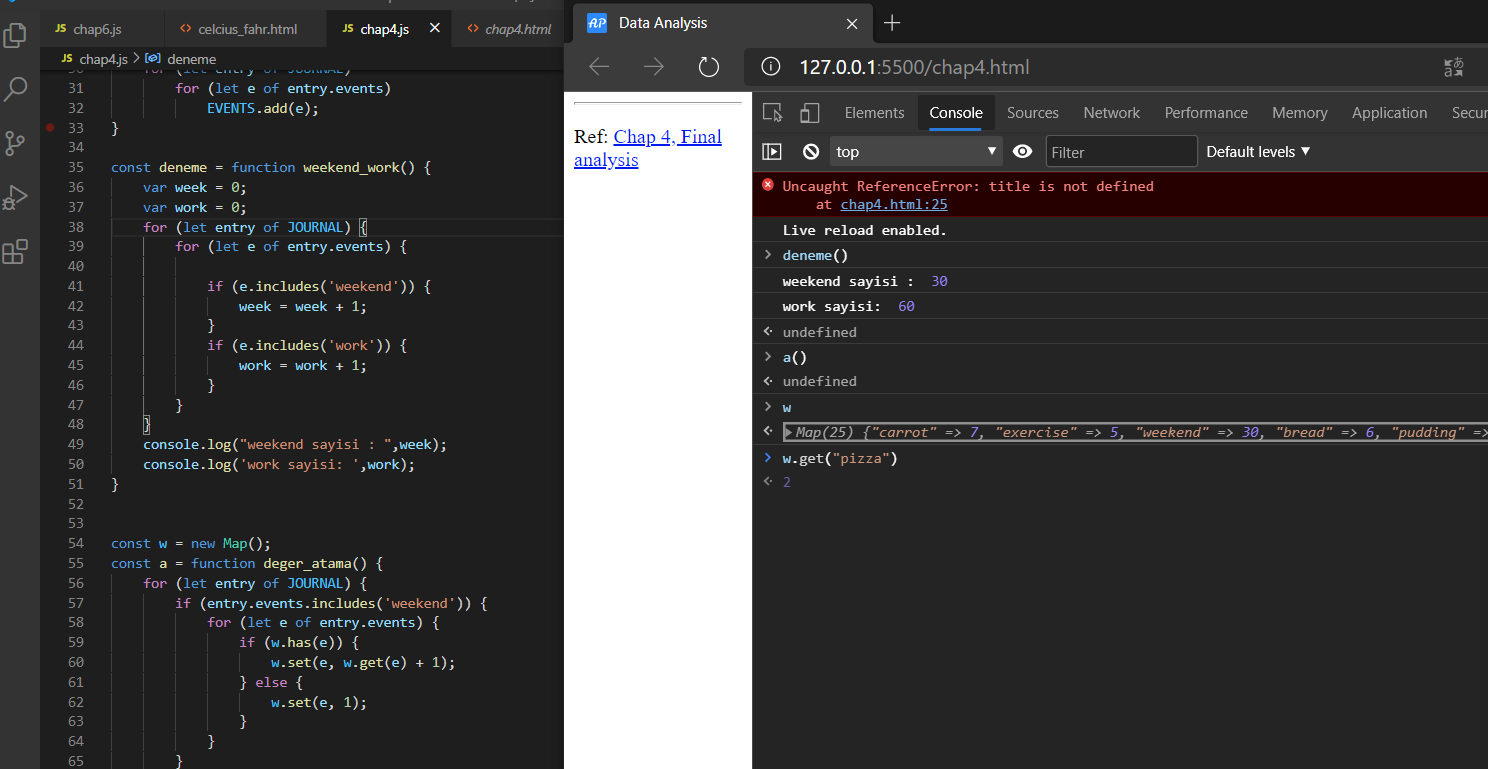Click the 'work sayisi: 60' log line

[x=849, y=306]
